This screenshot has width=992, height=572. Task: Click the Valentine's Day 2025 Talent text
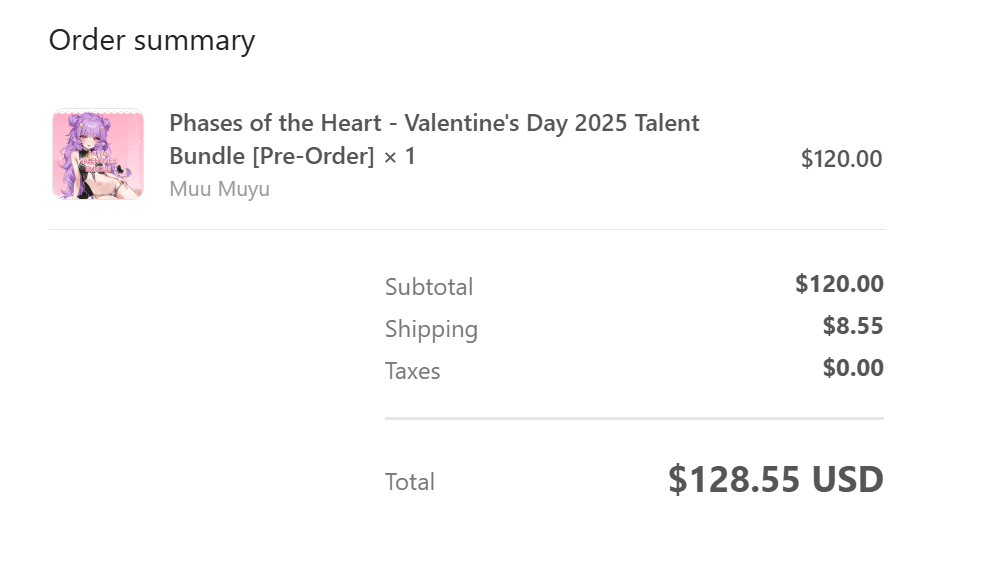[552, 123]
